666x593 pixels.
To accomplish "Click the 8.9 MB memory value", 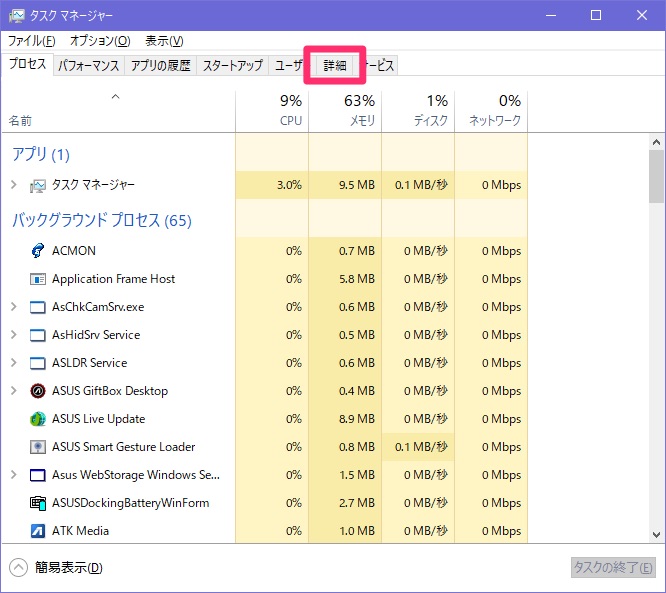I will [x=357, y=419].
